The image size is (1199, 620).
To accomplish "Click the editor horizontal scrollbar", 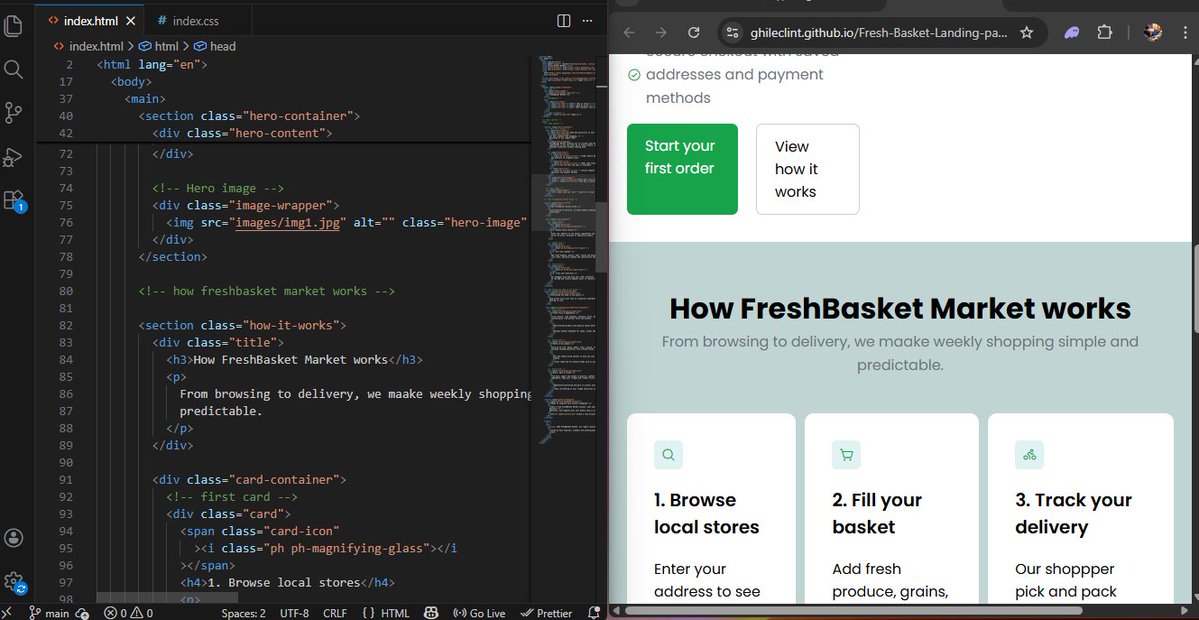I will pos(168,598).
